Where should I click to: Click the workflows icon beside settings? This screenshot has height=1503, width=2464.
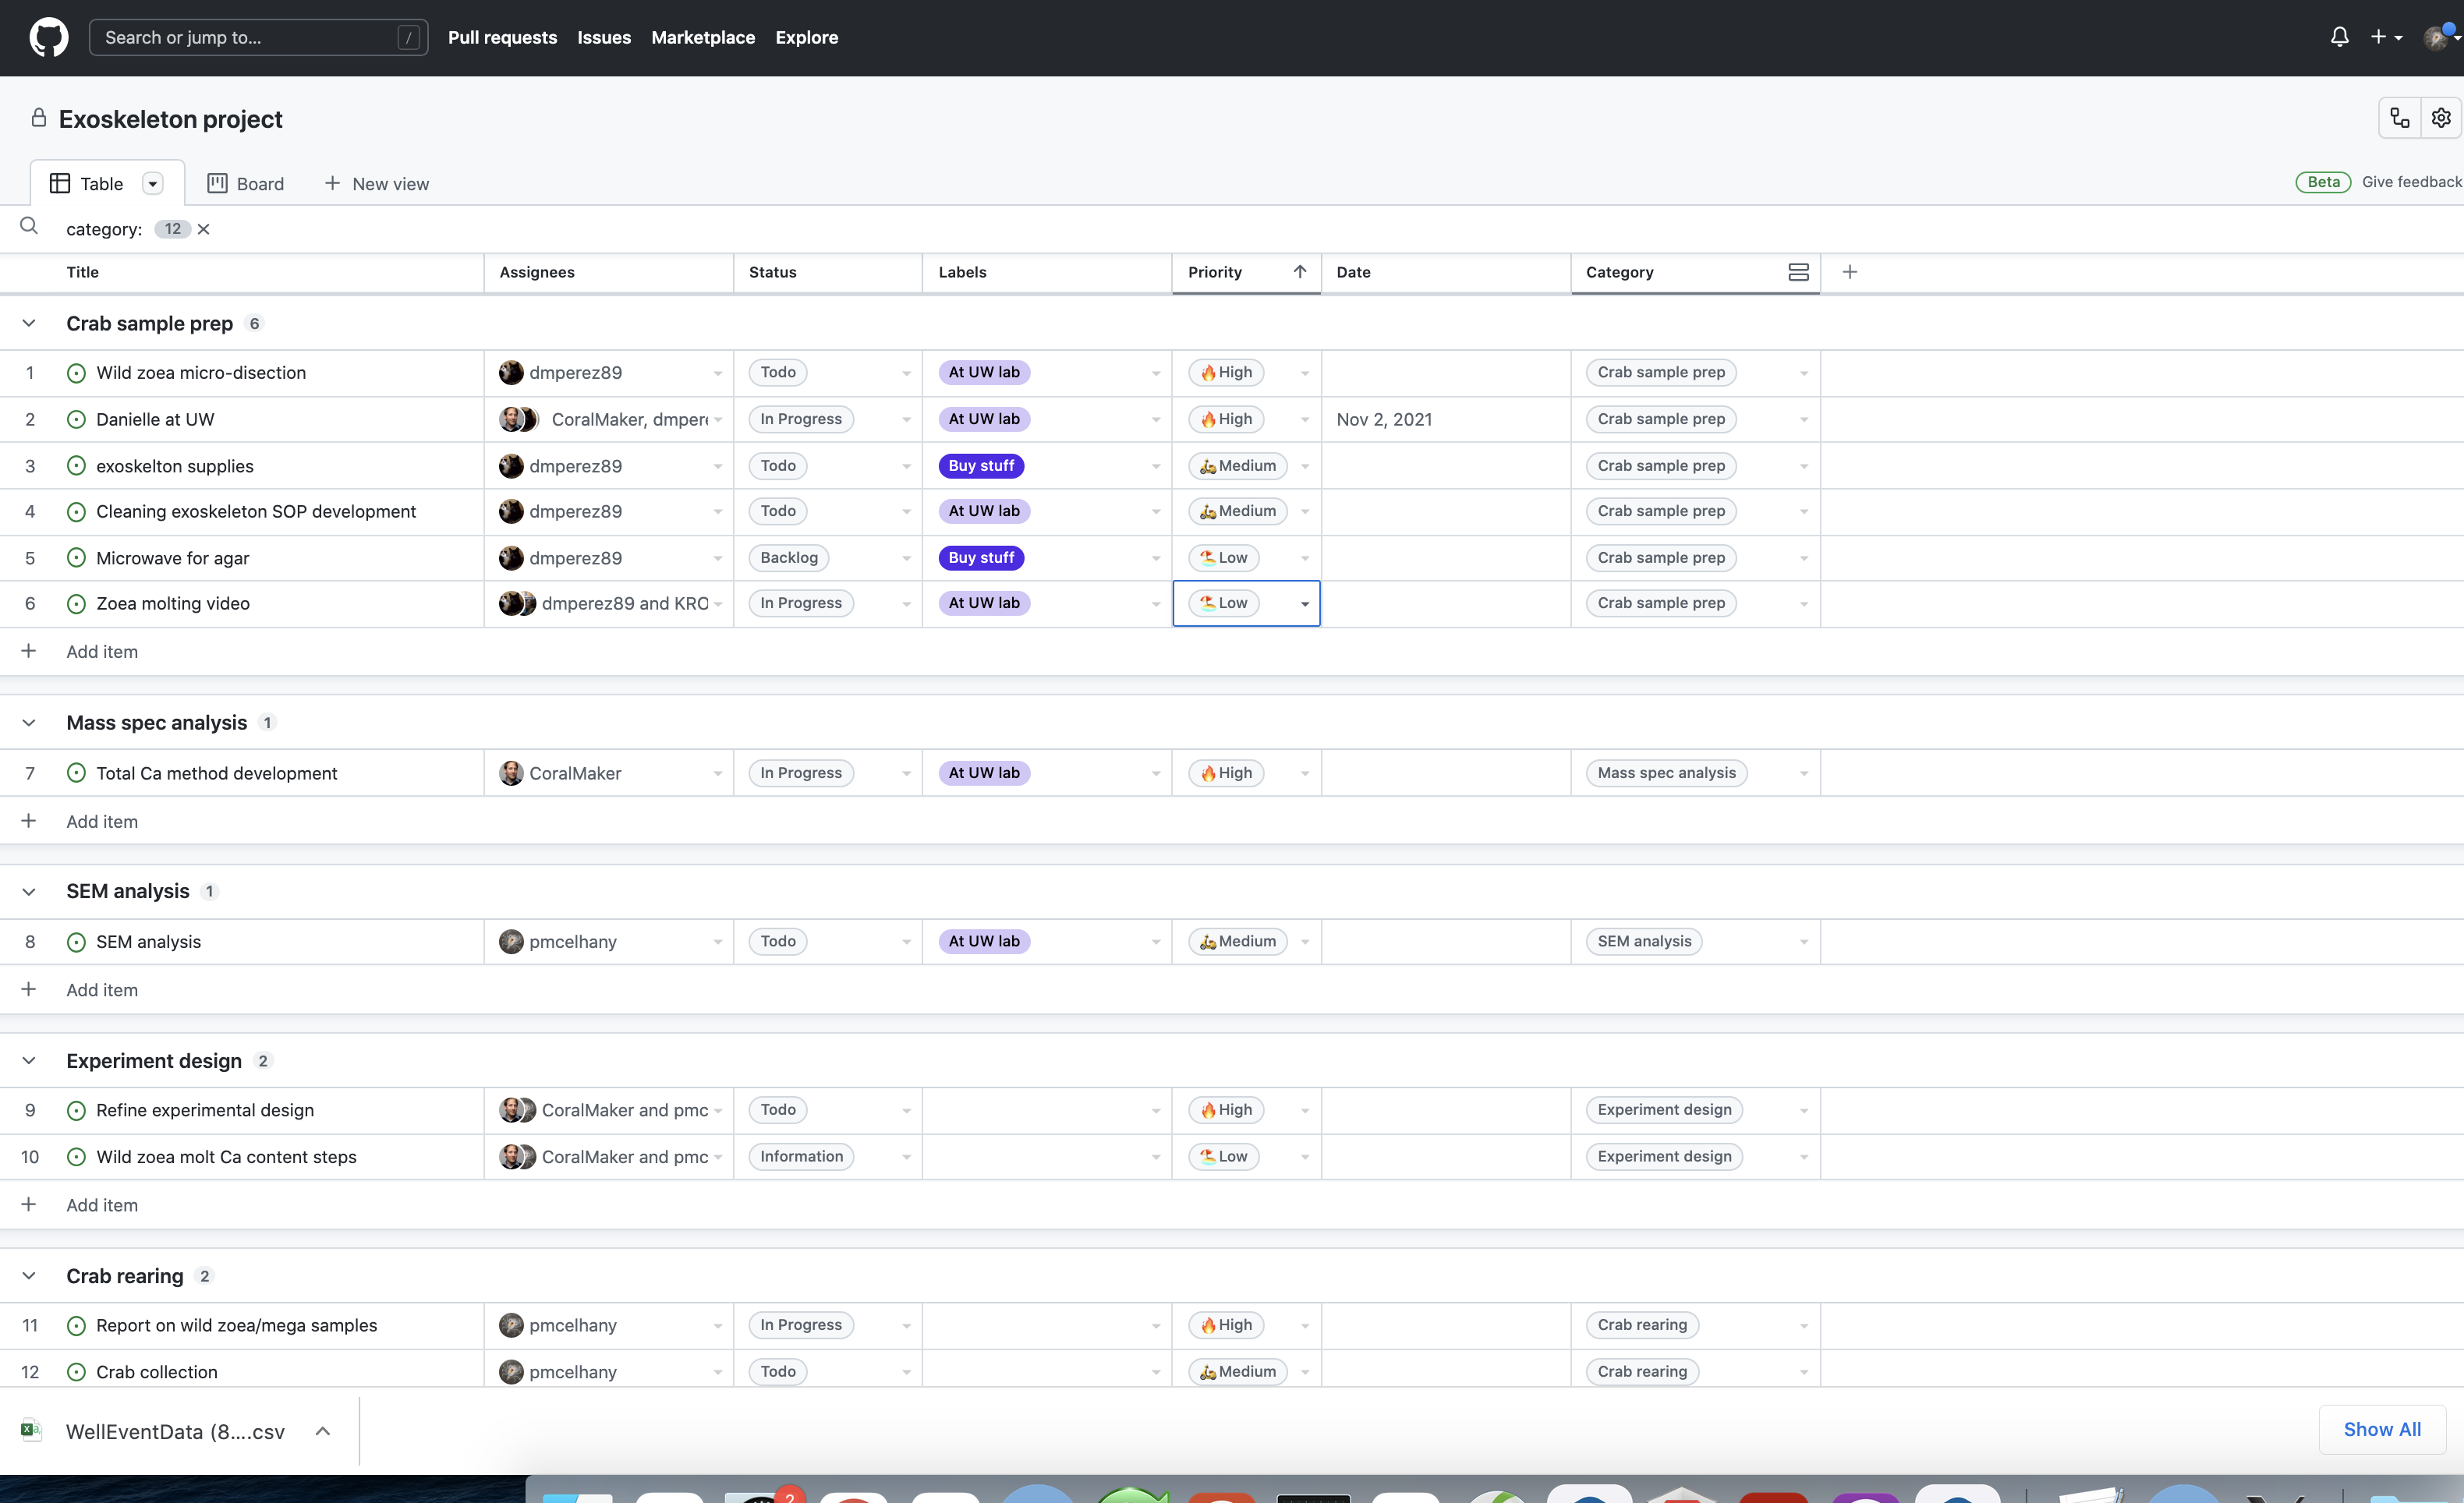tap(2399, 118)
